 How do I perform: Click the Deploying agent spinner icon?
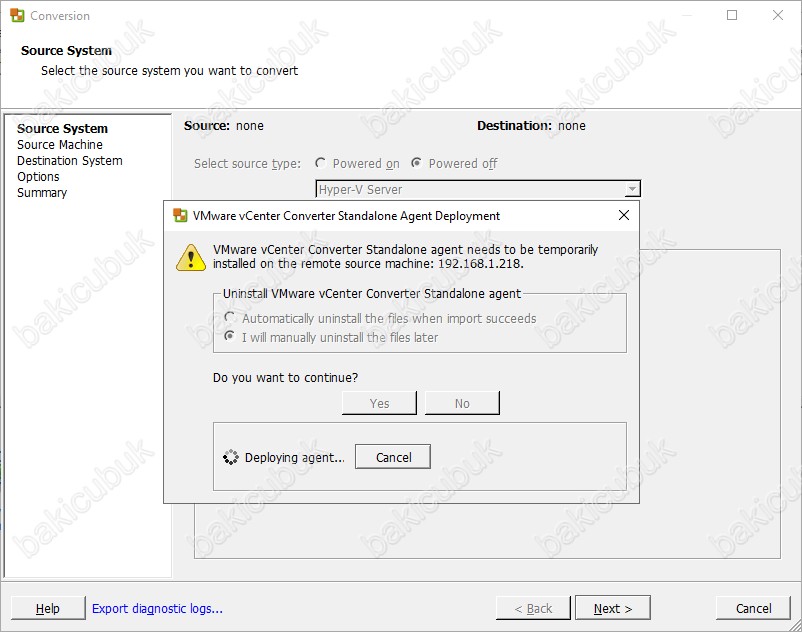(x=231, y=457)
